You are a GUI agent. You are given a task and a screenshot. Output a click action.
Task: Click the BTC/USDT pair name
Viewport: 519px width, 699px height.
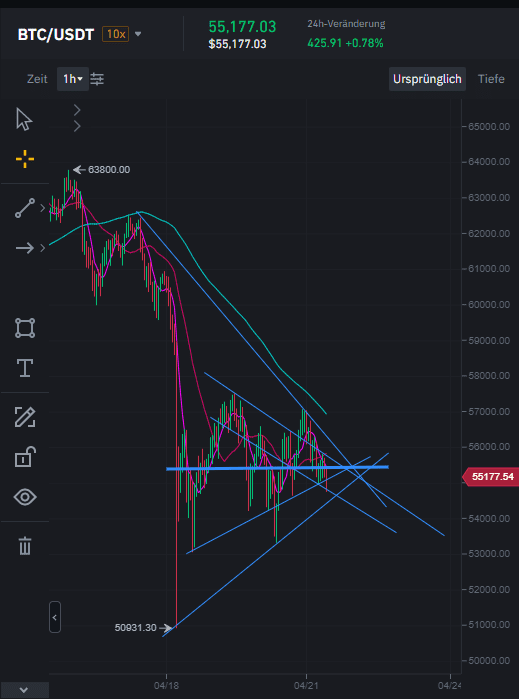[x=56, y=34]
